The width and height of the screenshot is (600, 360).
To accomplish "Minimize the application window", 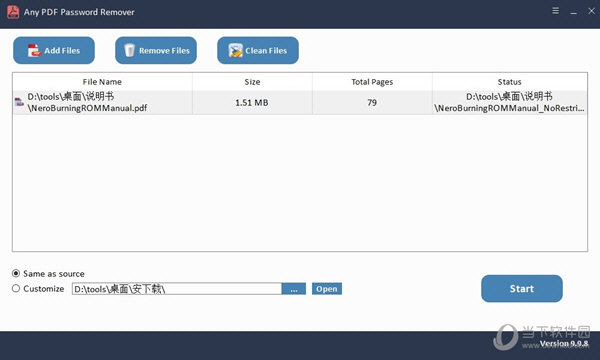I will [574, 12].
